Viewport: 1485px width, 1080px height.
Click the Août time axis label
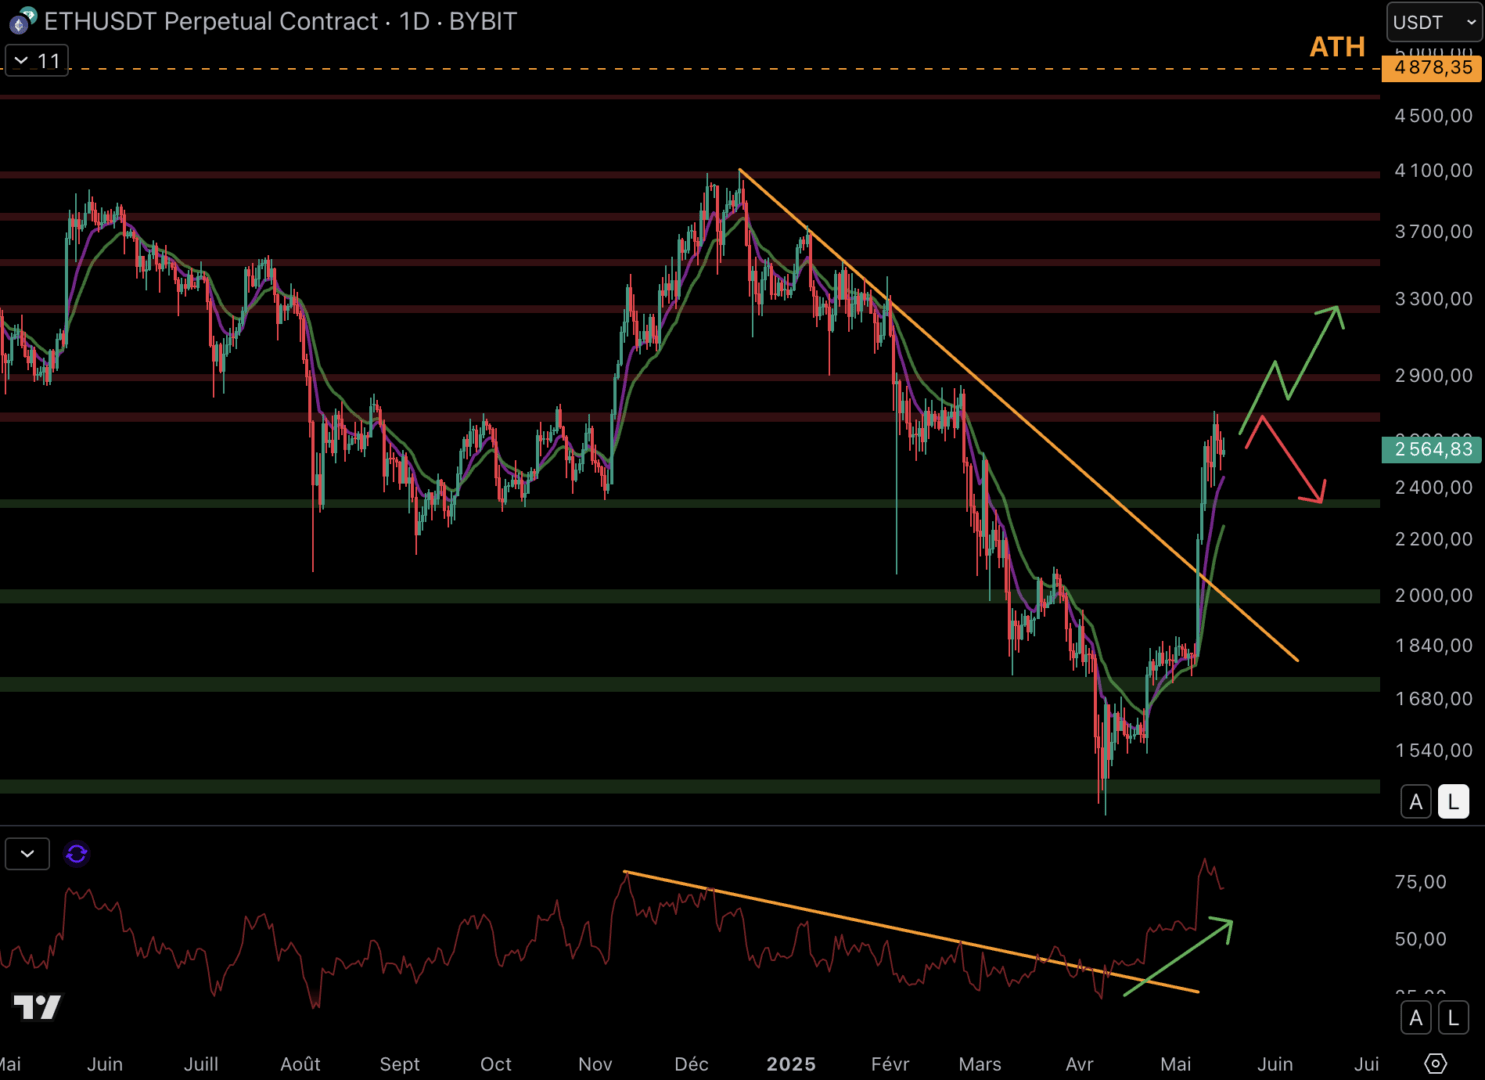coord(300,1064)
